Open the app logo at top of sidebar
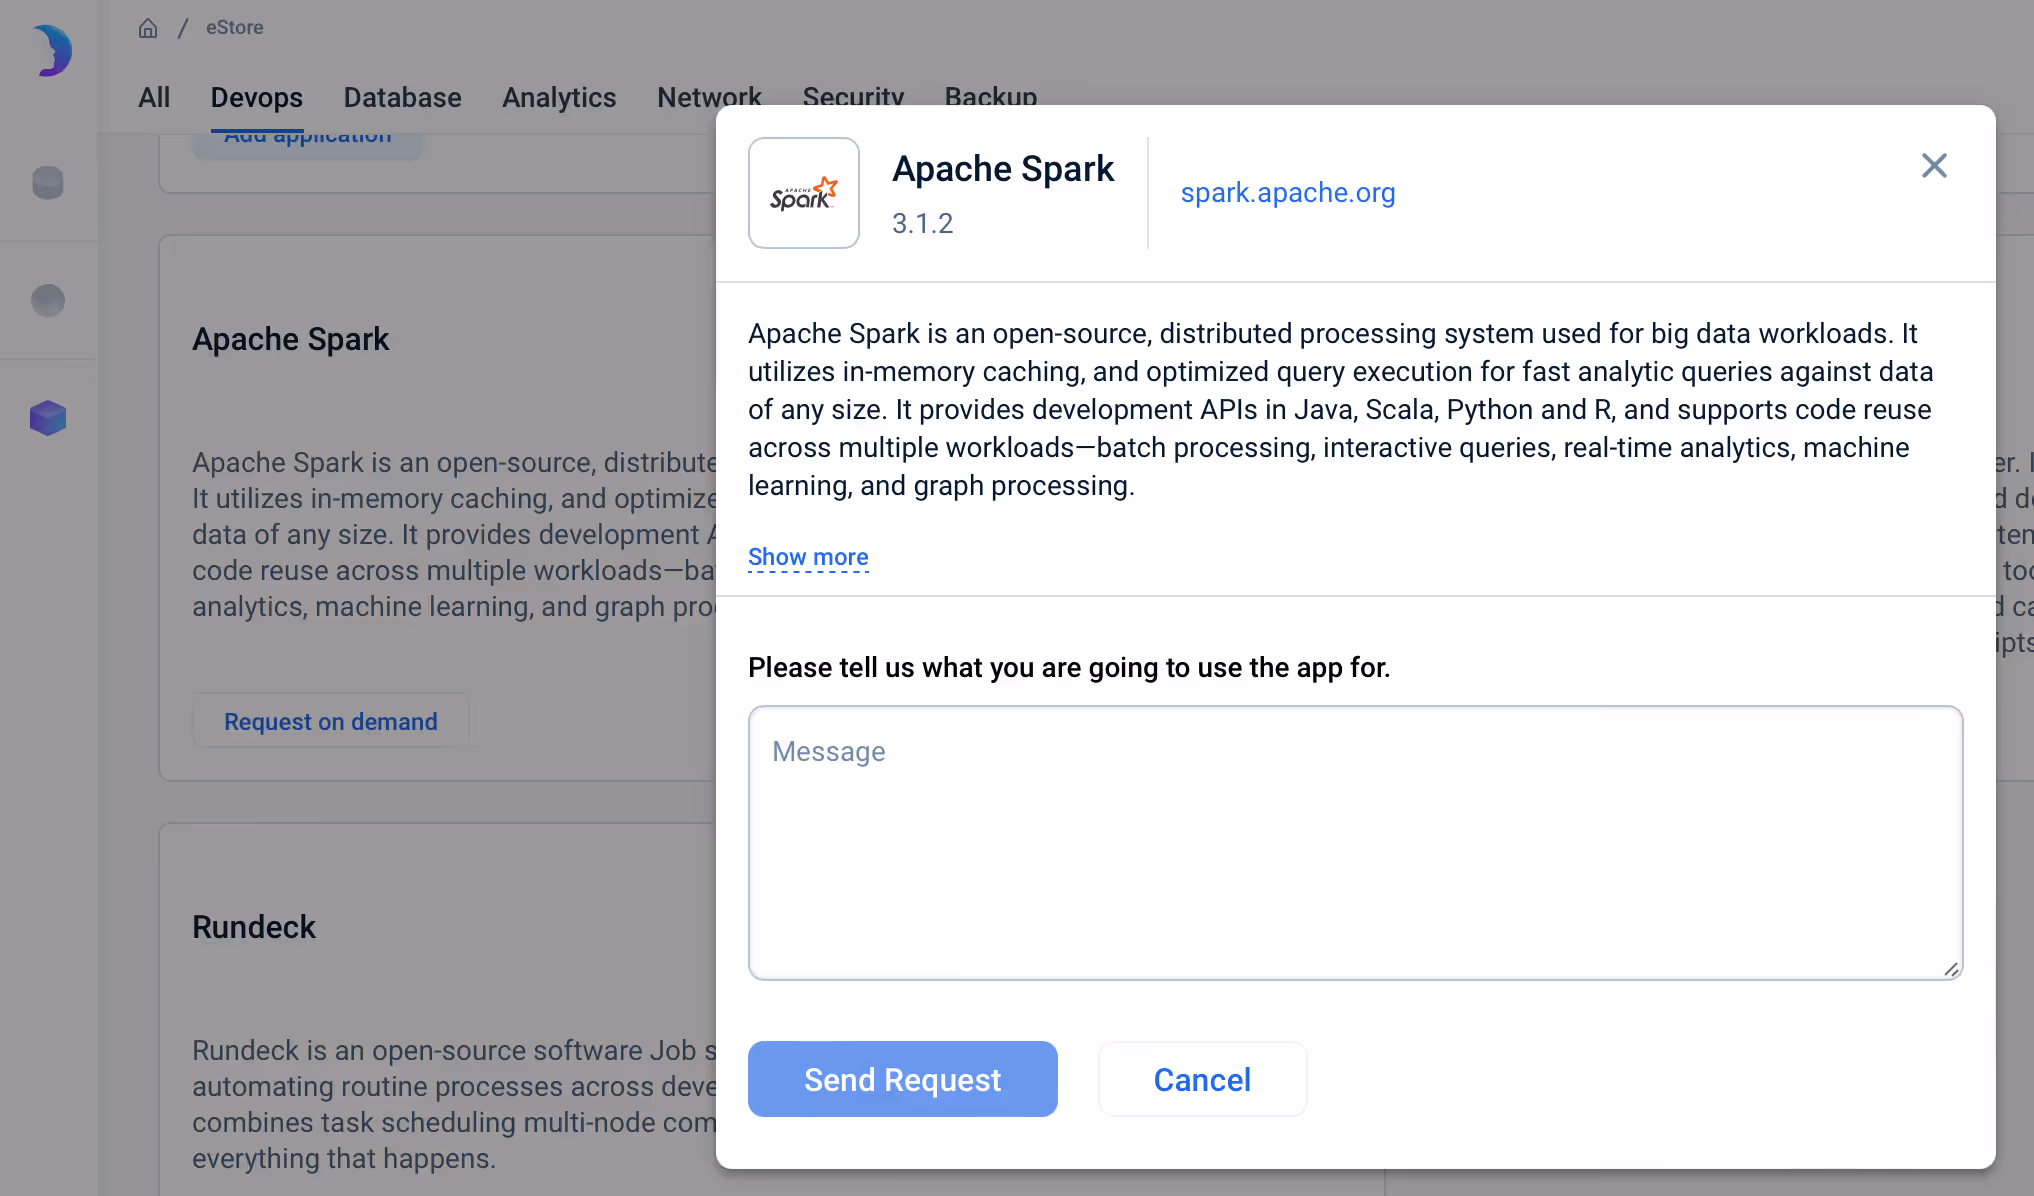 [x=50, y=50]
